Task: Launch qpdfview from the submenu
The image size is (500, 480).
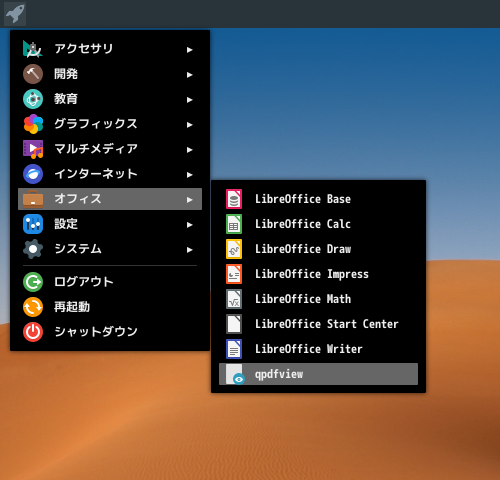Action: click(318, 374)
